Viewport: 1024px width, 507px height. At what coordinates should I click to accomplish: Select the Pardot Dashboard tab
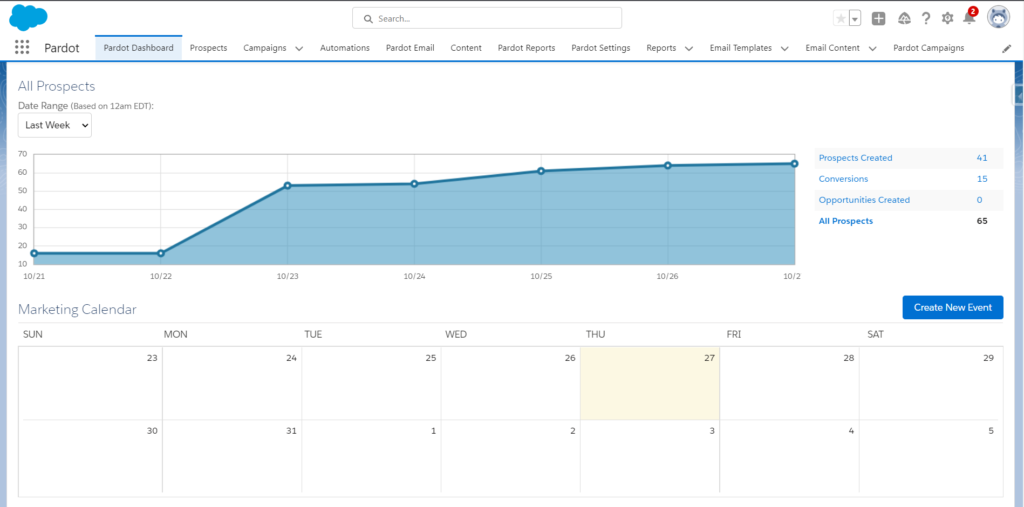138,48
